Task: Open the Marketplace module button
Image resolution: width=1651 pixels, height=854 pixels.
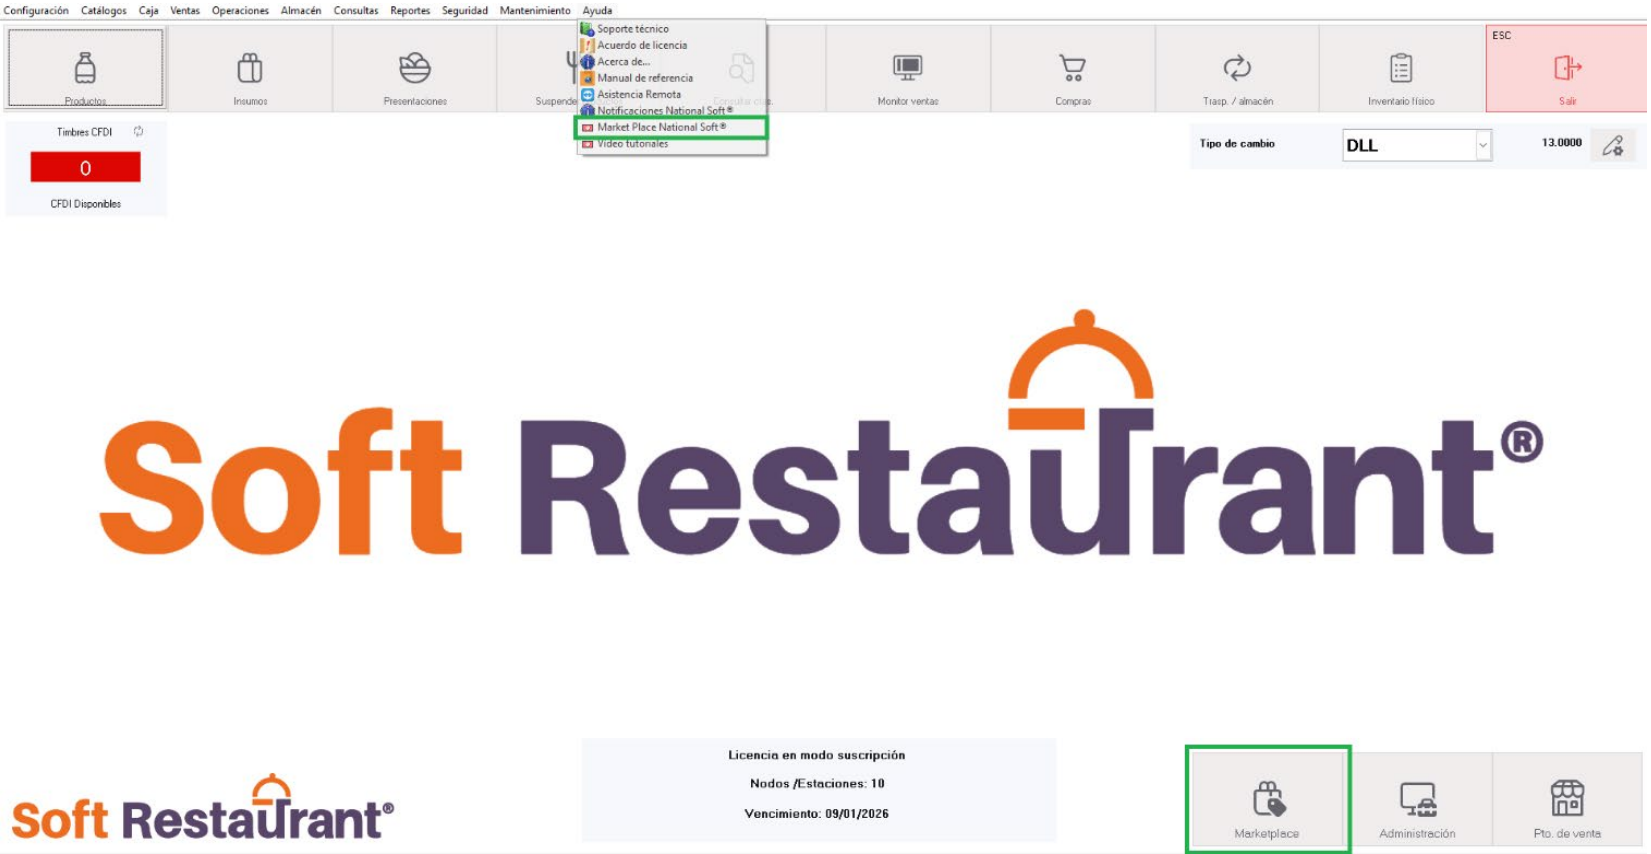Action: [x=1268, y=799]
